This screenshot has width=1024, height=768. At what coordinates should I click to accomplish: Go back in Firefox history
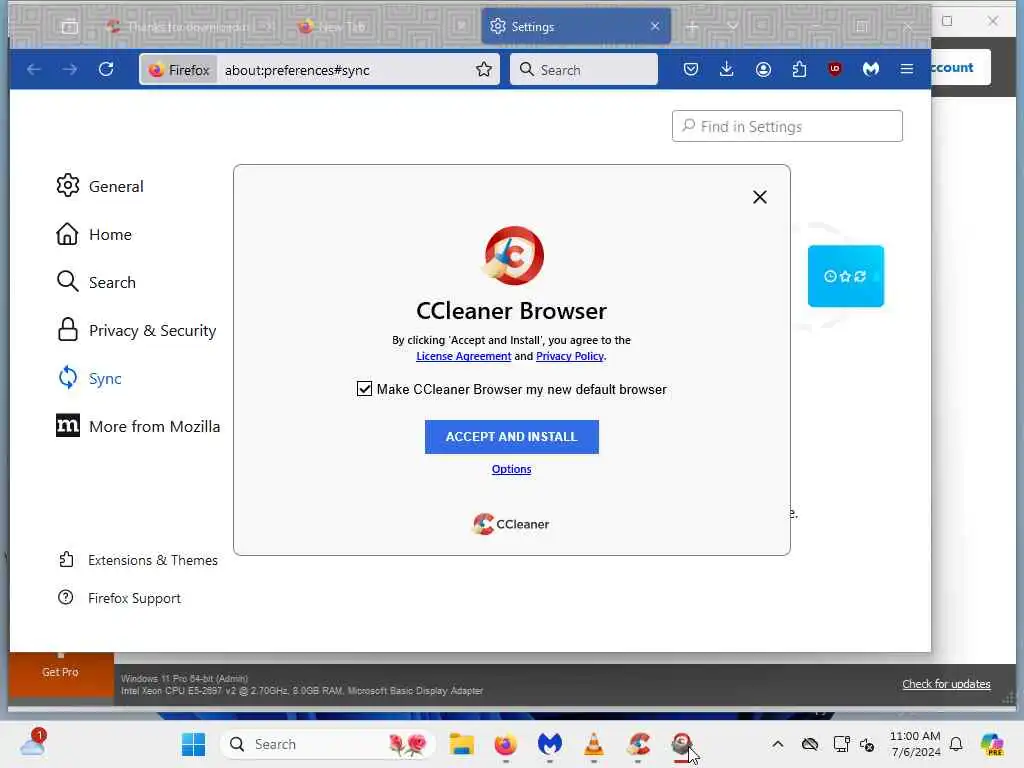34,69
